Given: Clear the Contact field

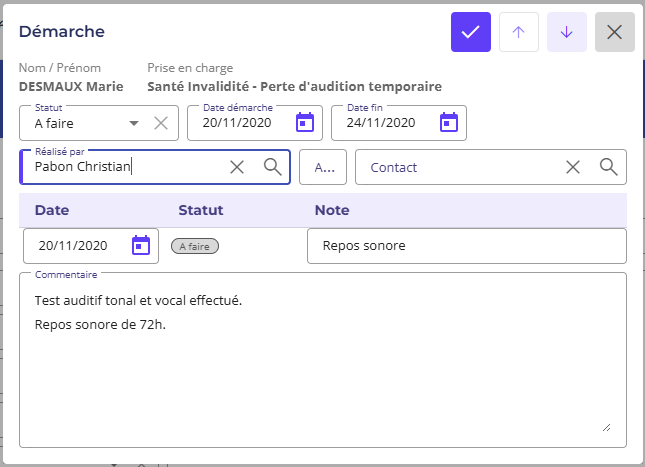Looking at the screenshot, I should 573,167.
